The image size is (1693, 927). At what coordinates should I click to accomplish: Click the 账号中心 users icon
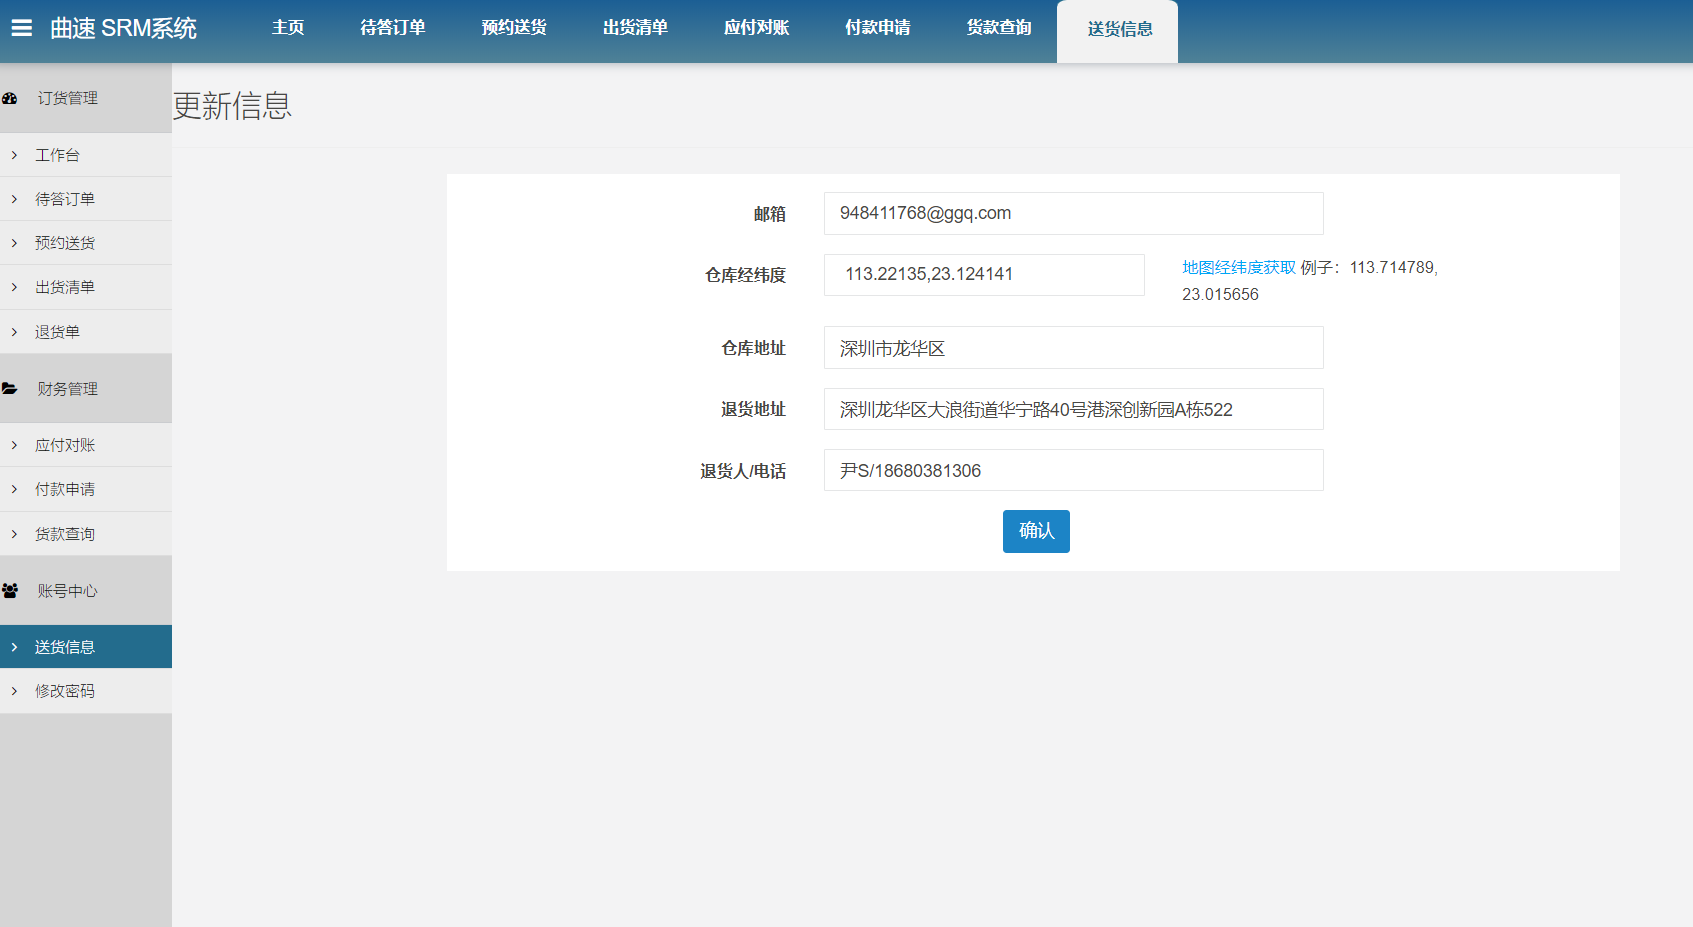point(10,591)
